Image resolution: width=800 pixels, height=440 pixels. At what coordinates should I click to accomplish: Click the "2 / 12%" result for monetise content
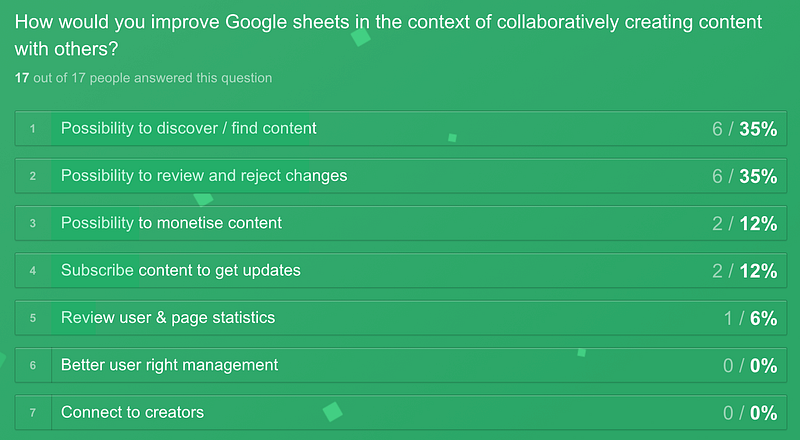point(744,224)
